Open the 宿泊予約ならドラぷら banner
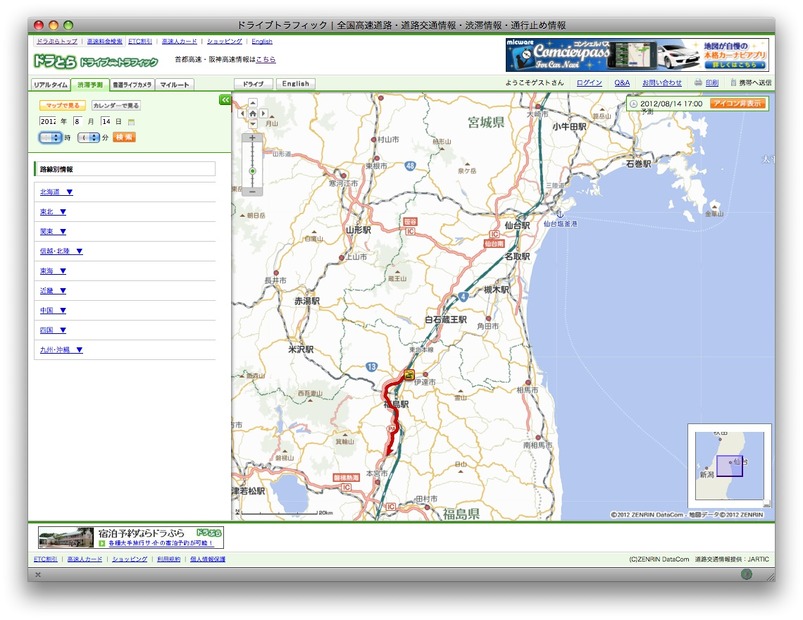Viewport: 803px width, 620px height. [131, 538]
